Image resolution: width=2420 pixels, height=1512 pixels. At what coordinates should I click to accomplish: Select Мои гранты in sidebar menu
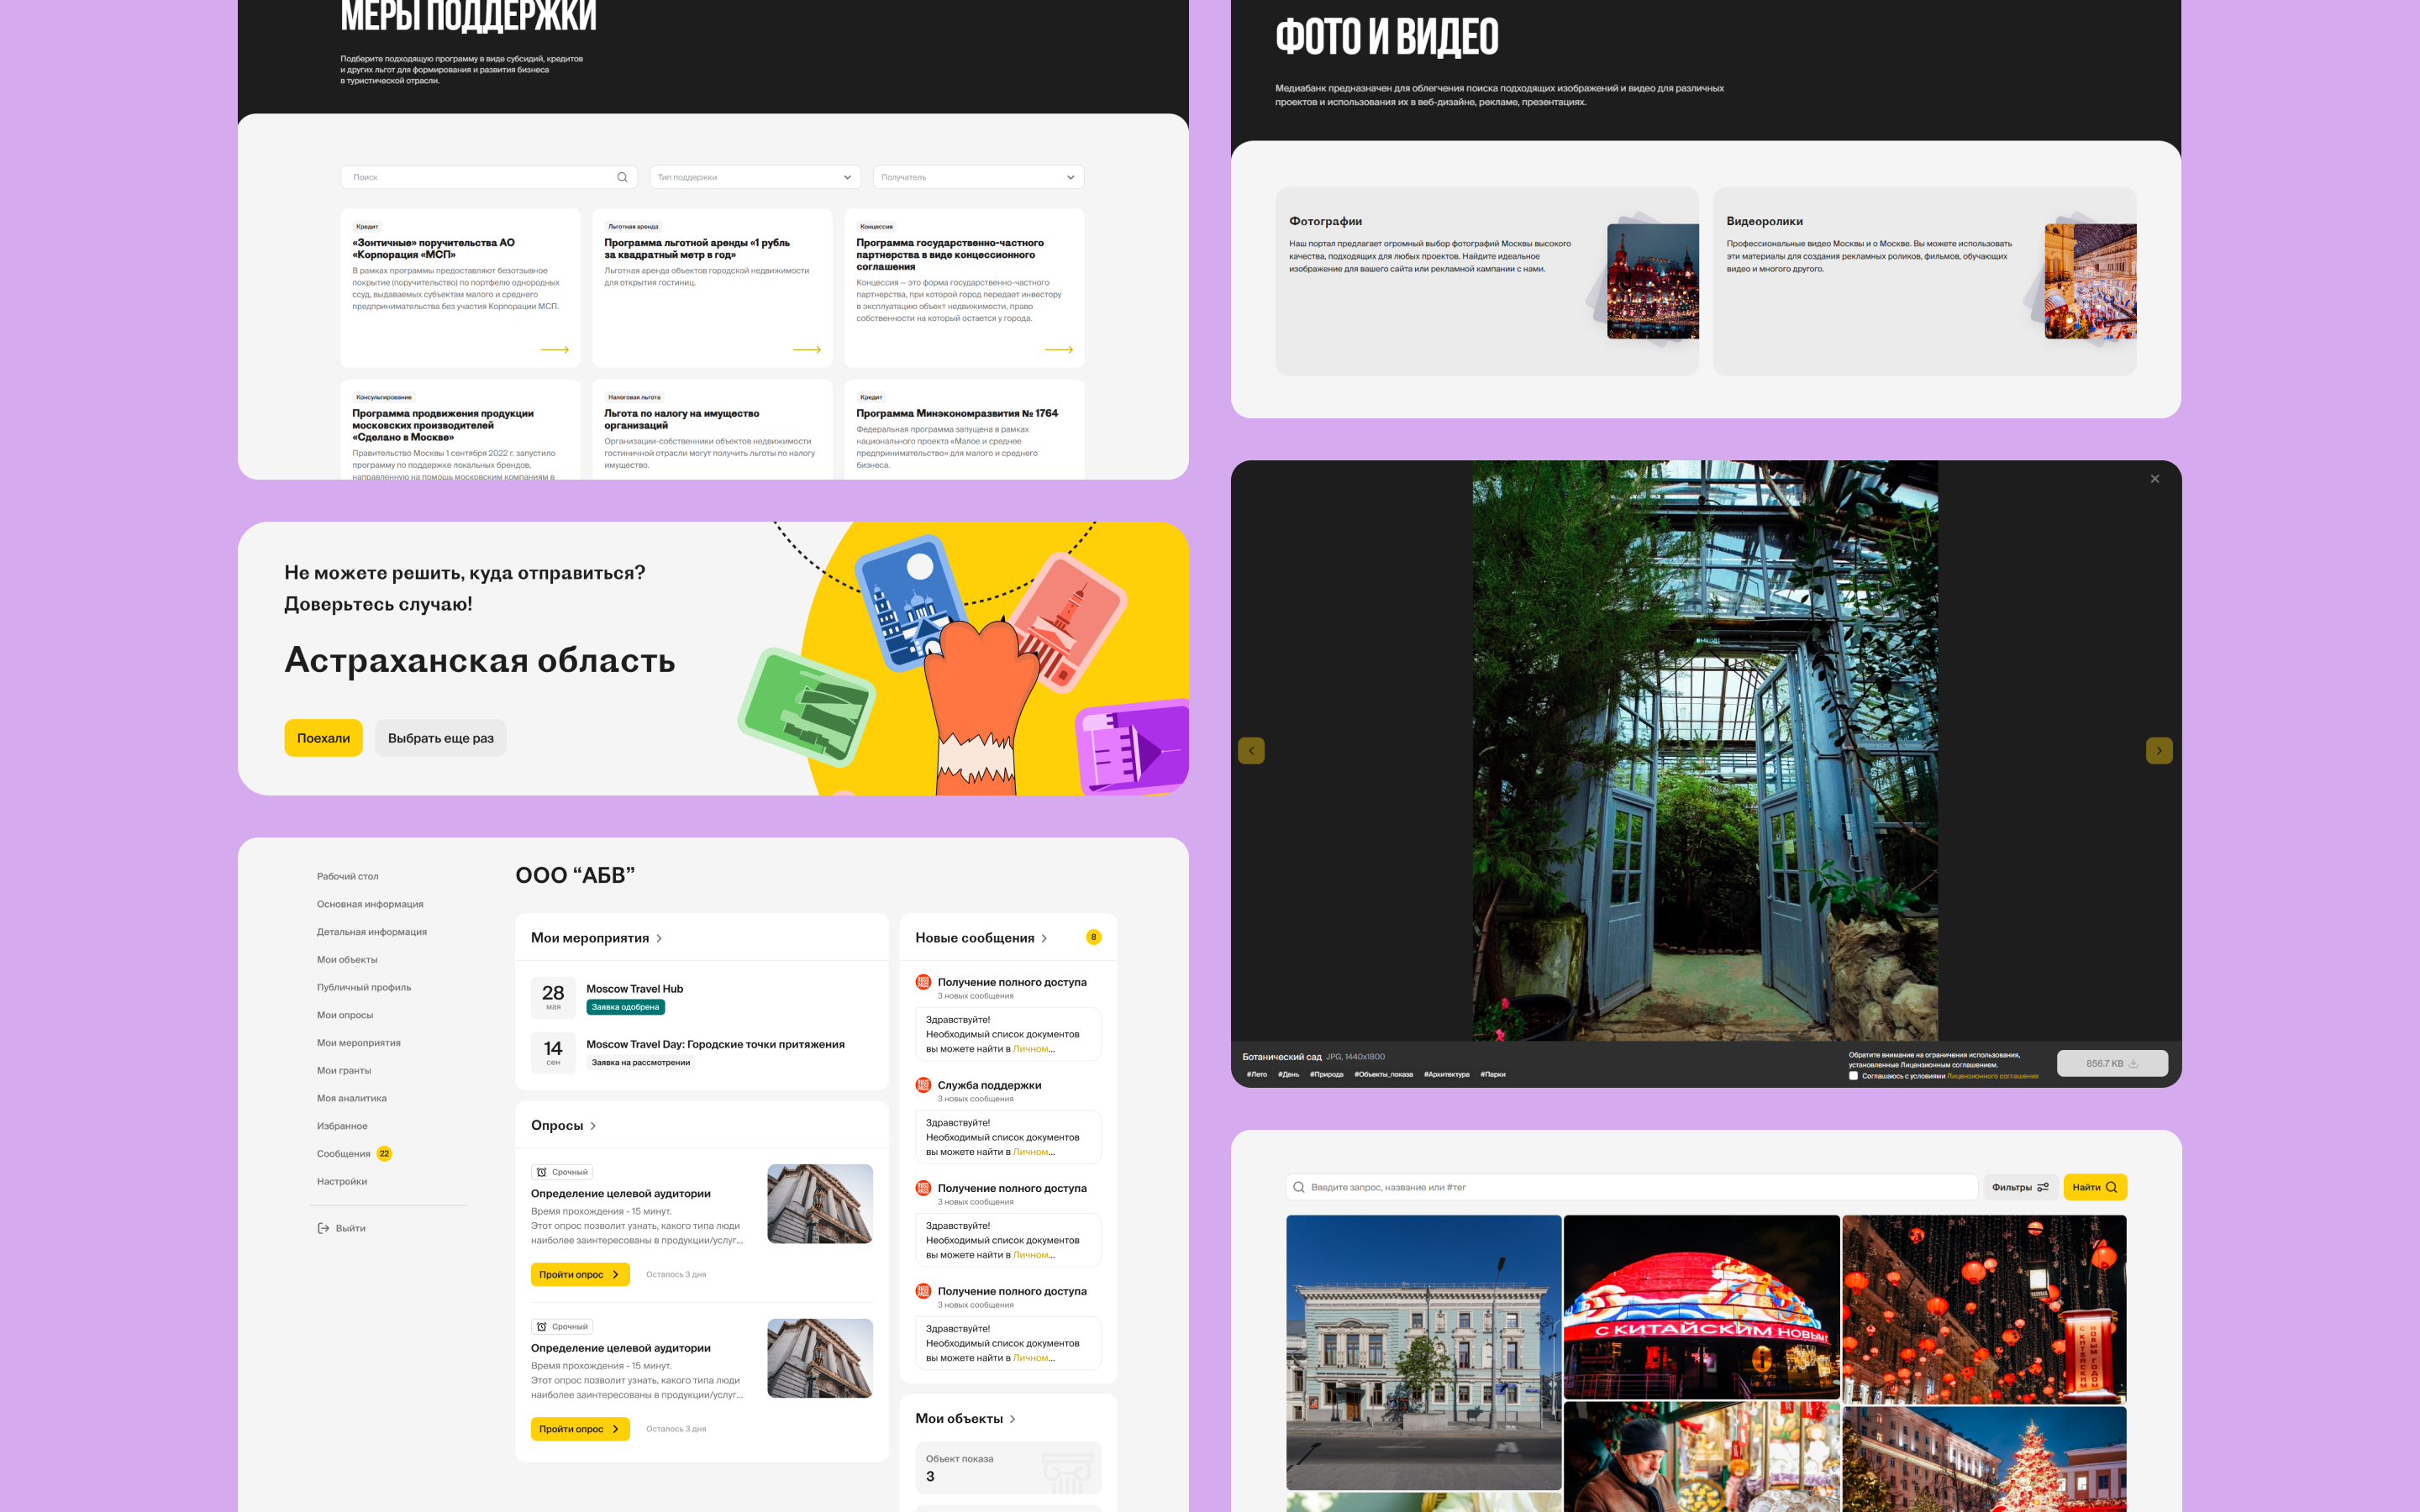pos(343,1071)
